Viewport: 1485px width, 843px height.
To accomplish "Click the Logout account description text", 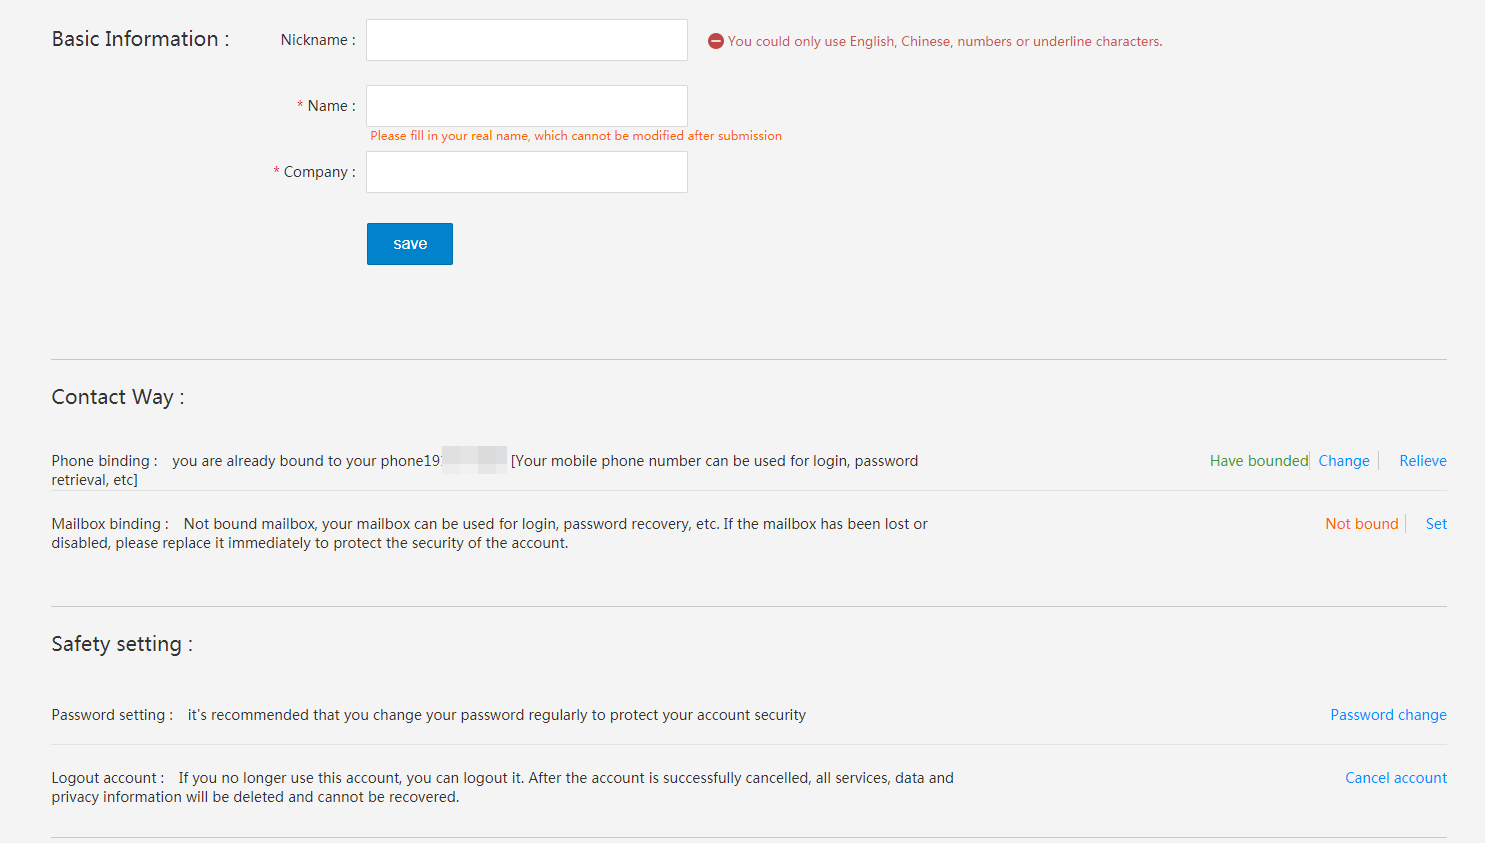I will [503, 787].
